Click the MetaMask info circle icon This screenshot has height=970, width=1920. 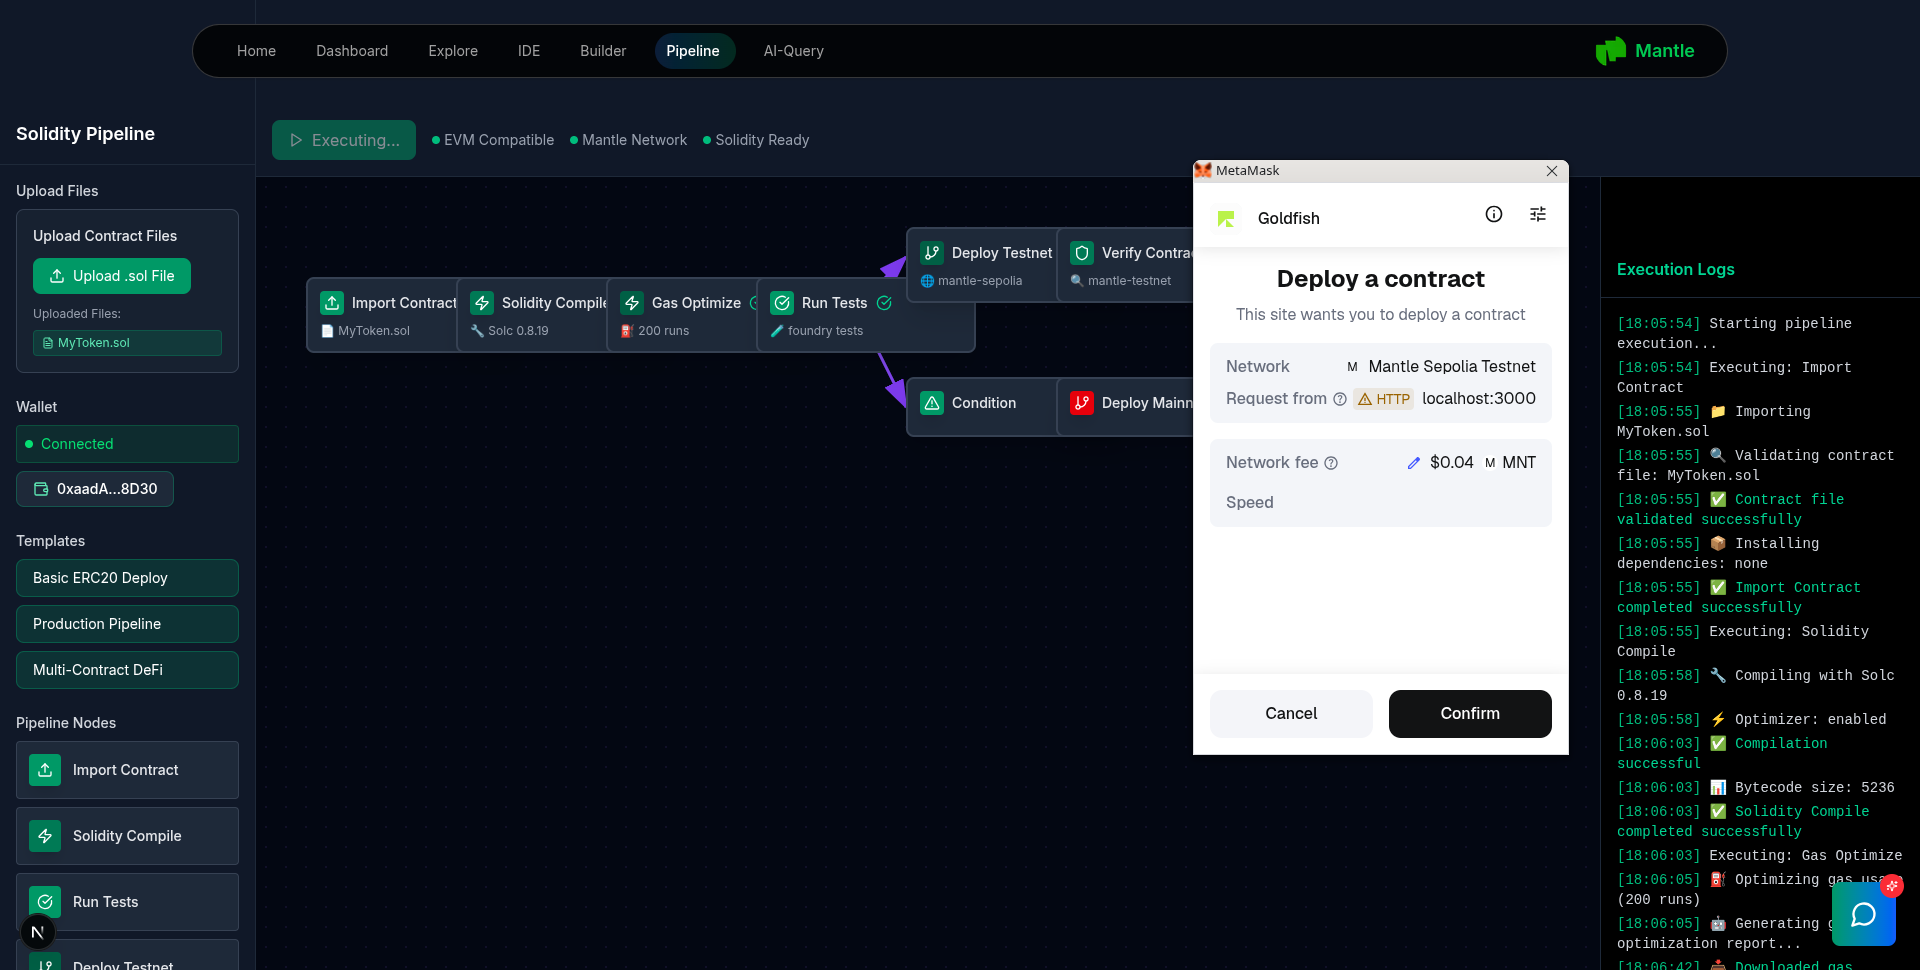1493,214
